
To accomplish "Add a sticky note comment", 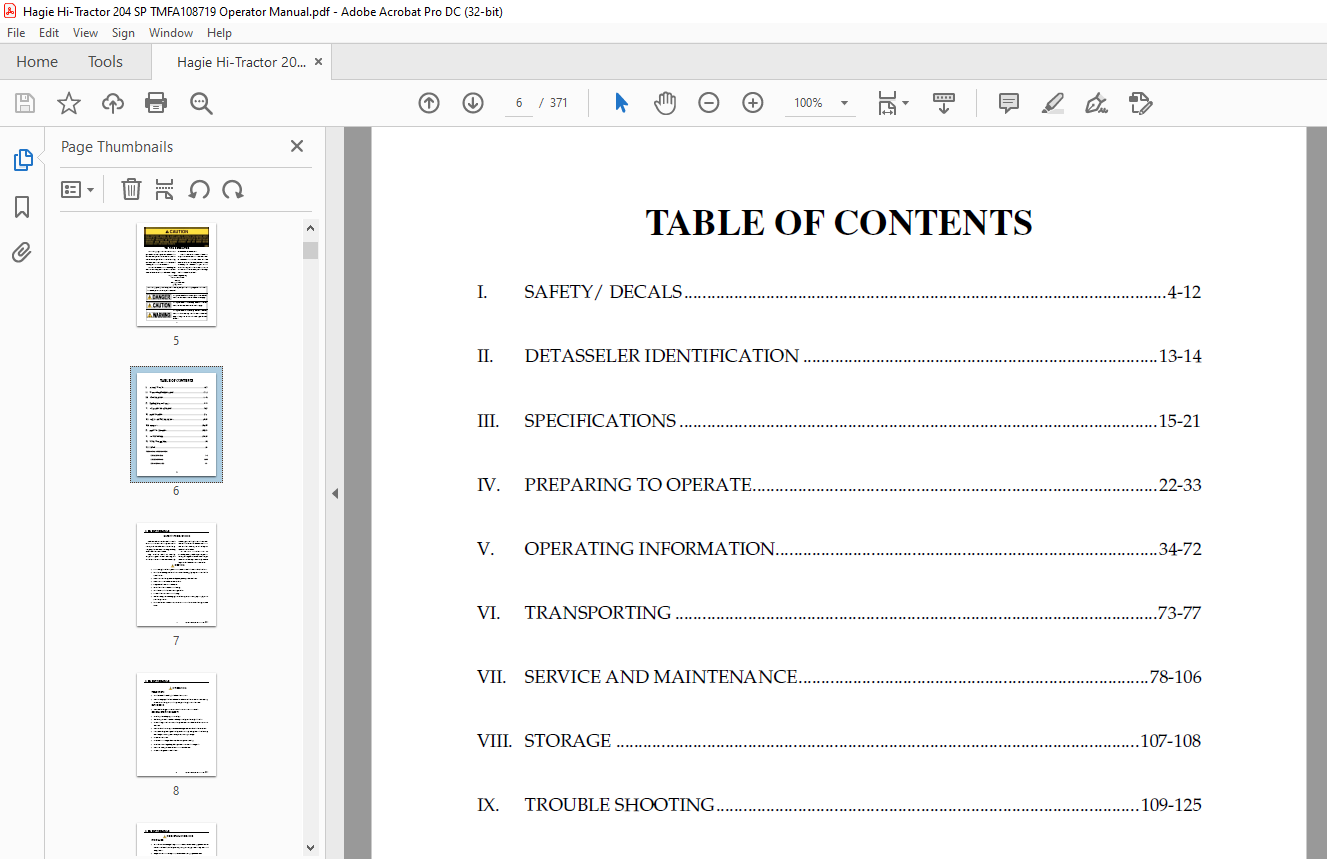I will coord(1009,103).
